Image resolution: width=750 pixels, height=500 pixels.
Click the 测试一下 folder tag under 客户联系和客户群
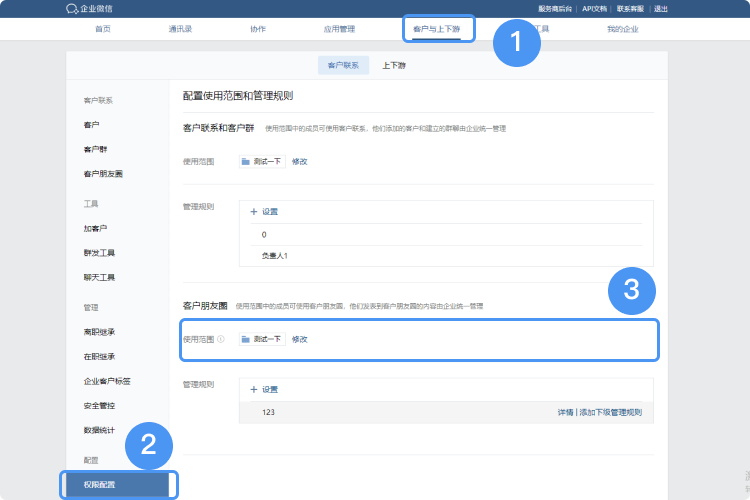[x=261, y=160]
